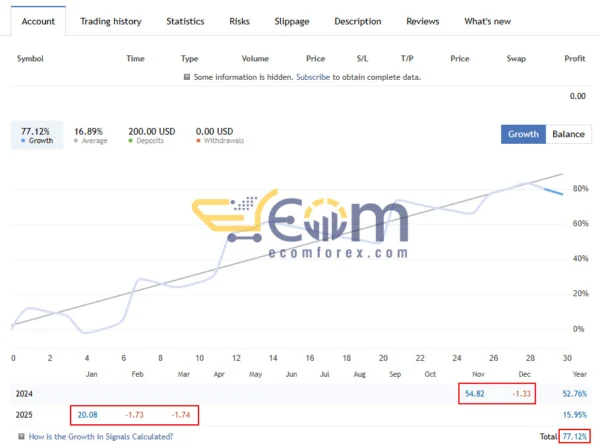The image size is (600, 446).
Task: View the Description tab
Action: 357,21
